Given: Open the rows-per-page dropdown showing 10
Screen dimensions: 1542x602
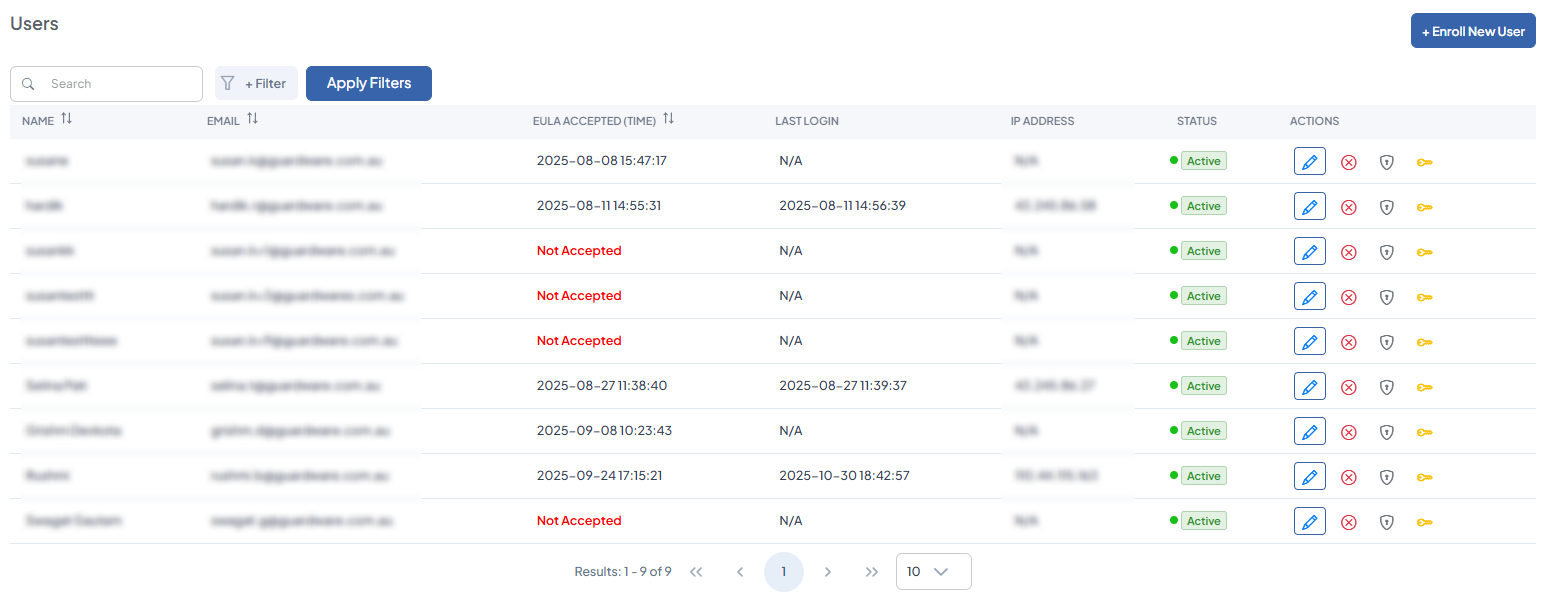Looking at the screenshot, I should (x=933, y=572).
